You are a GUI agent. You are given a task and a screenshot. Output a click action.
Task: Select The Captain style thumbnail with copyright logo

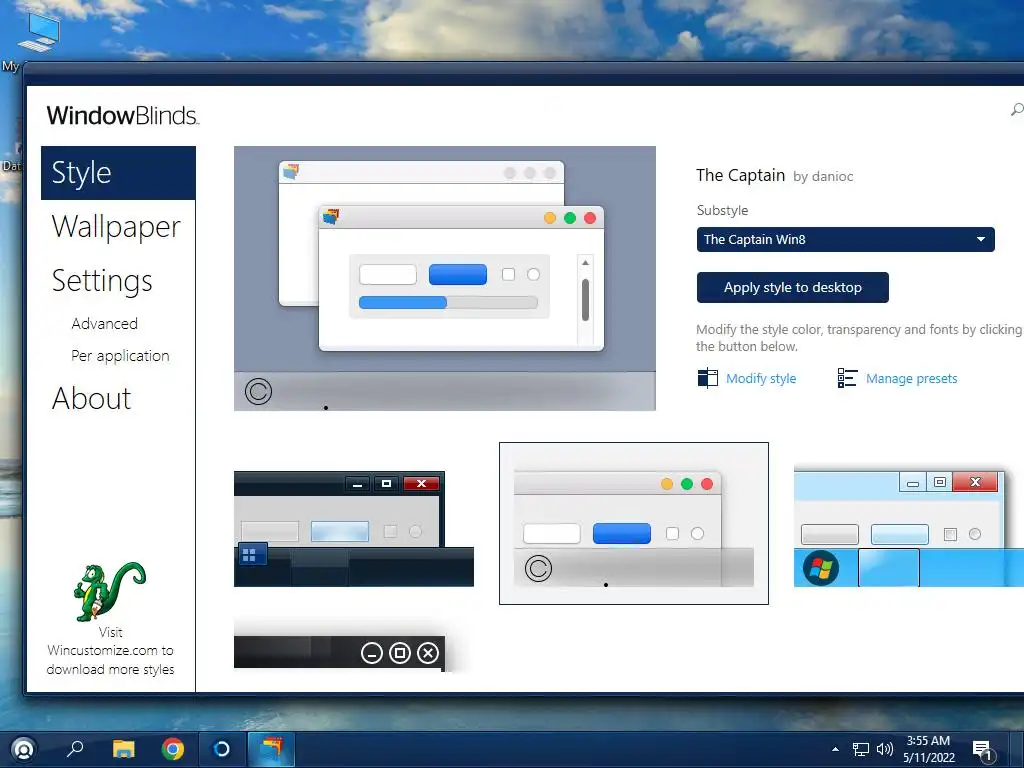coord(633,523)
